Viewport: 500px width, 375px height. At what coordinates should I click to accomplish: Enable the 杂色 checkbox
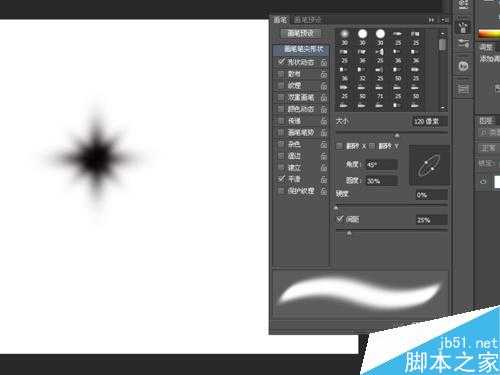tap(281, 144)
